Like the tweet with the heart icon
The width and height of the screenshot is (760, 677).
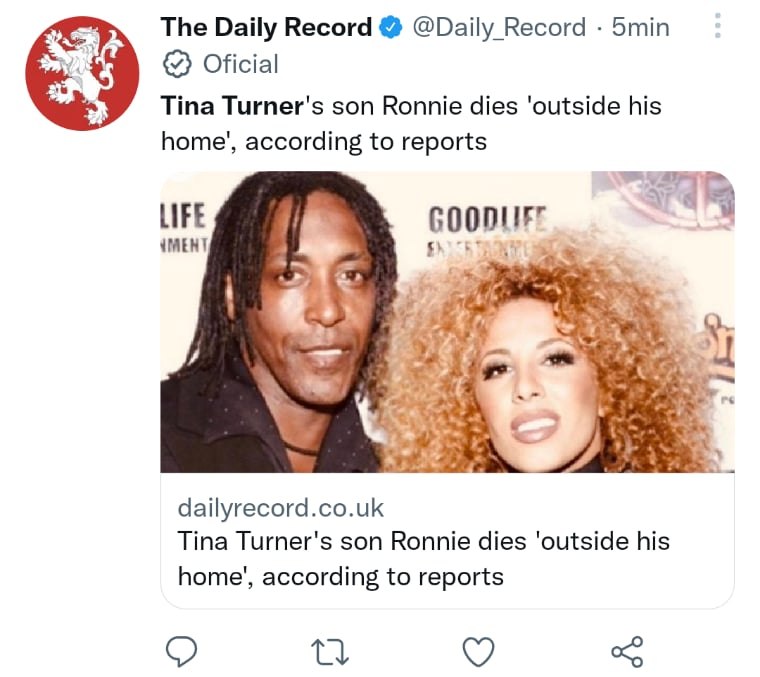click(x=479, y=651)
